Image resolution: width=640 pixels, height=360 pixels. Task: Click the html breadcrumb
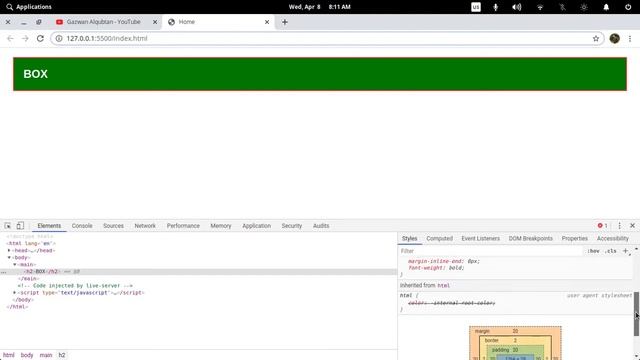click(9, 355)
